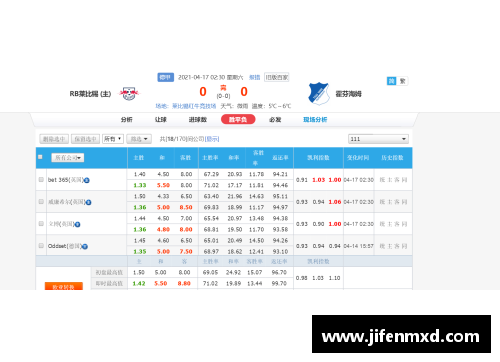This screenshot has width=500, height=362.
Task: Click the 客胜 column header
Action: [185, 158]
